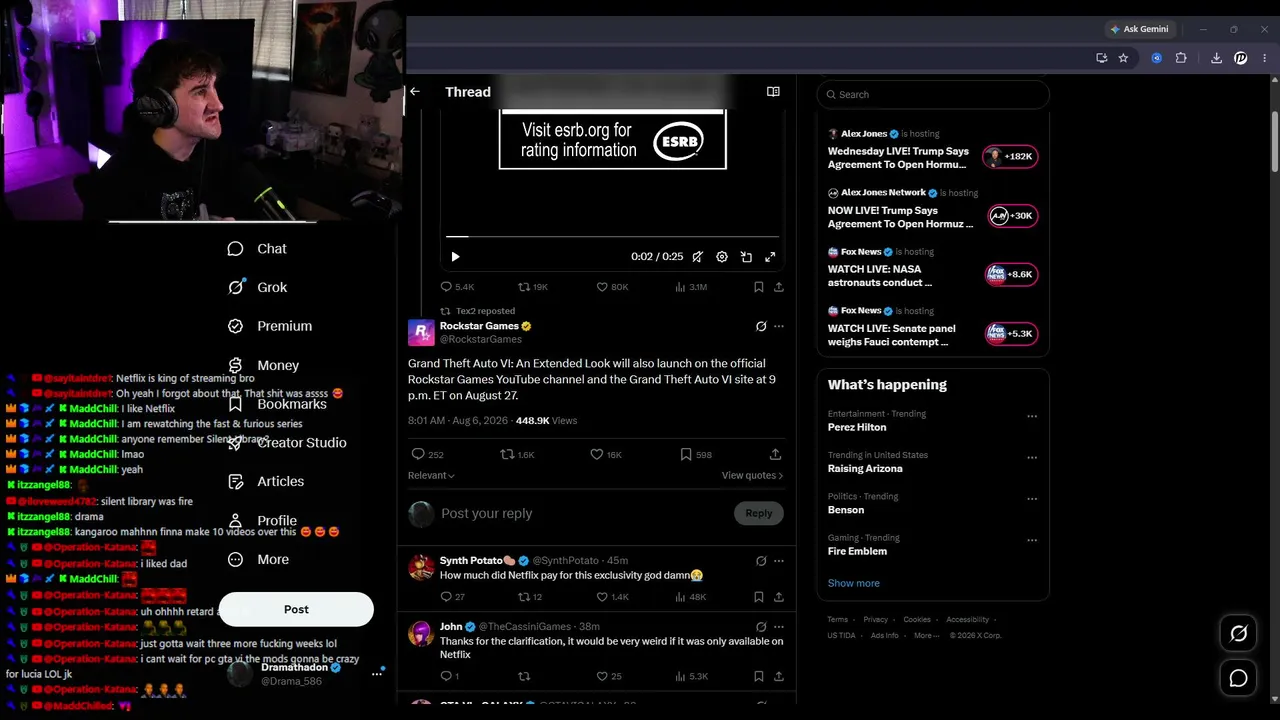The image size is (1280, 720).
Task: Click the Search field
Action: point(933,94)
